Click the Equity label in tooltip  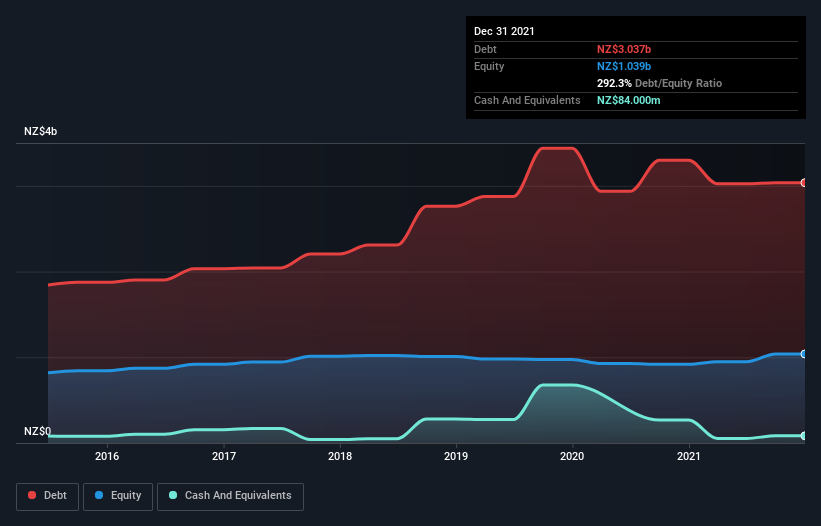point(489,66)
